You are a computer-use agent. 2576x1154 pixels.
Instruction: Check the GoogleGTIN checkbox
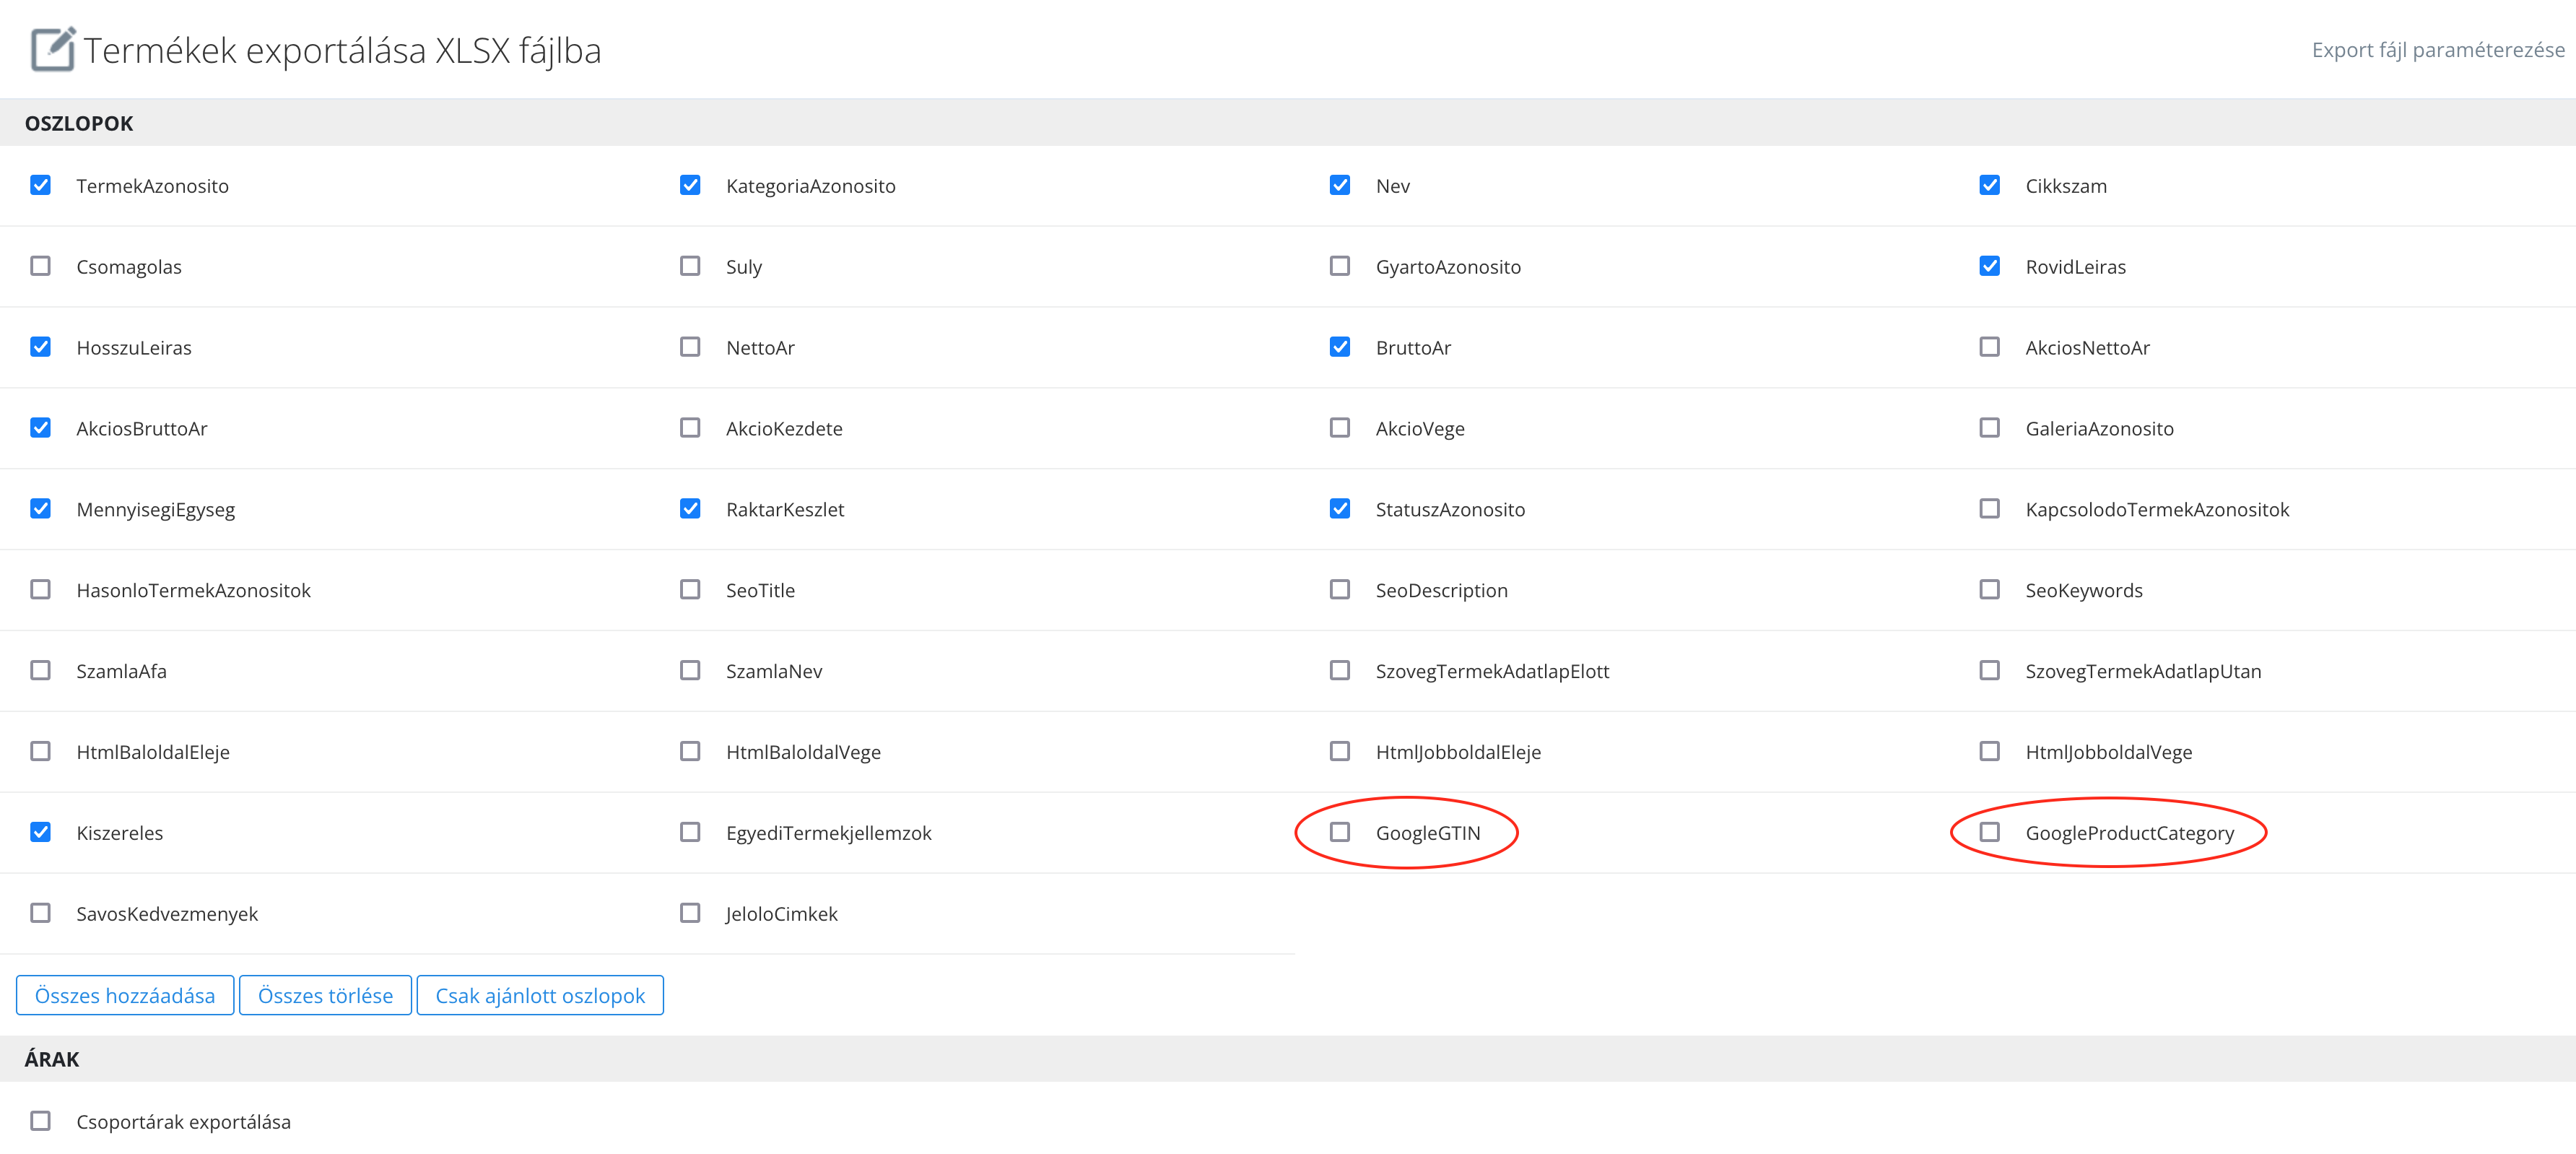point(1340,833)
